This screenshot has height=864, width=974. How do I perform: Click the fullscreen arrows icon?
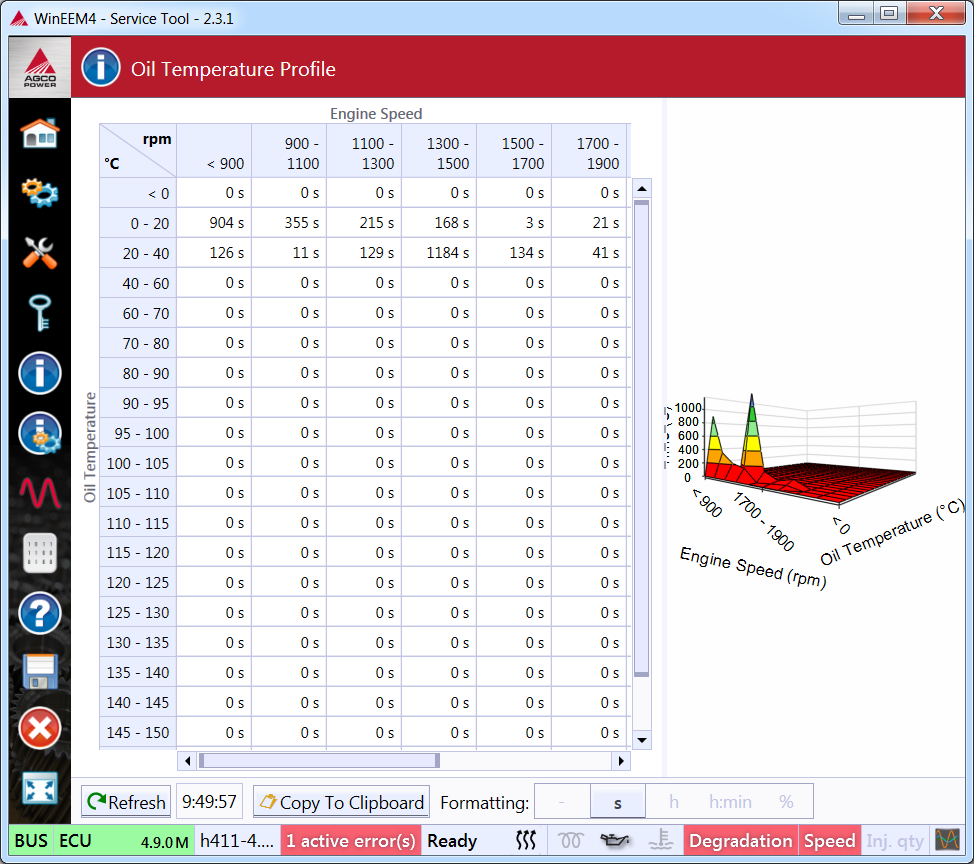point(40,789)
